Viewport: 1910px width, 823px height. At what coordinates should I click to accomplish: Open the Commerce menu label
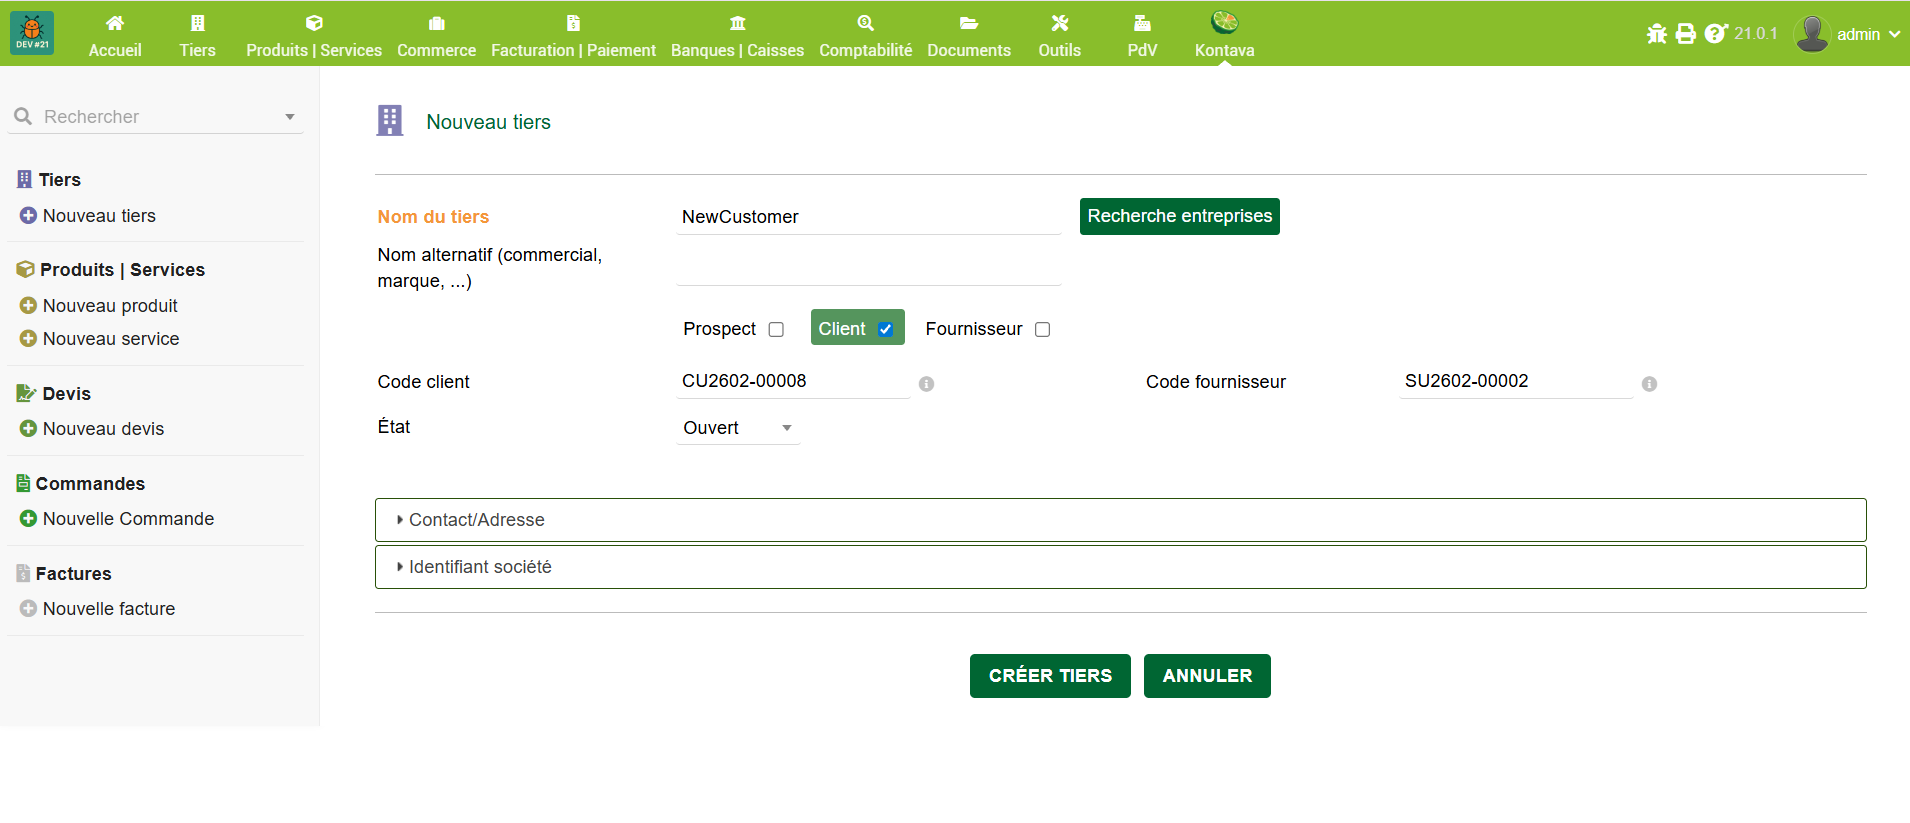pyautogui.click(x=437, y=50)
